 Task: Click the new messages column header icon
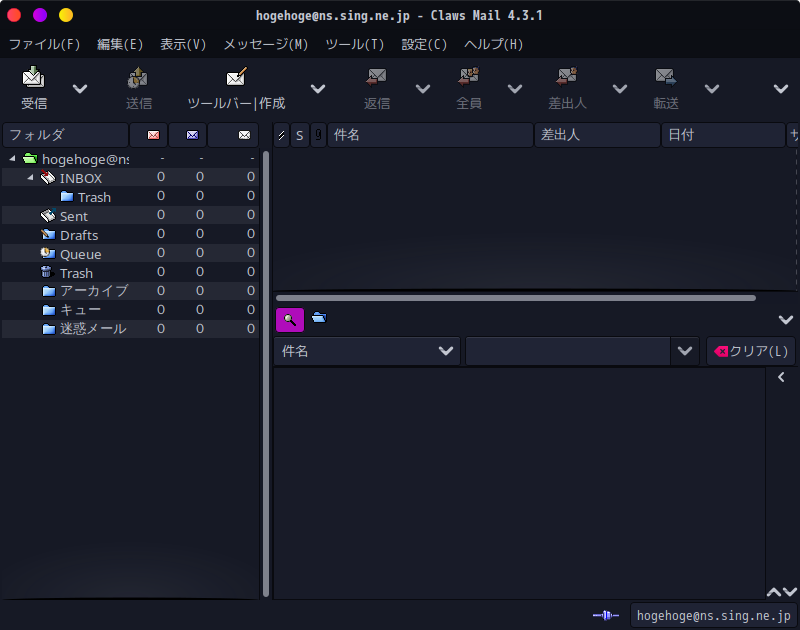tap(154, 135)
